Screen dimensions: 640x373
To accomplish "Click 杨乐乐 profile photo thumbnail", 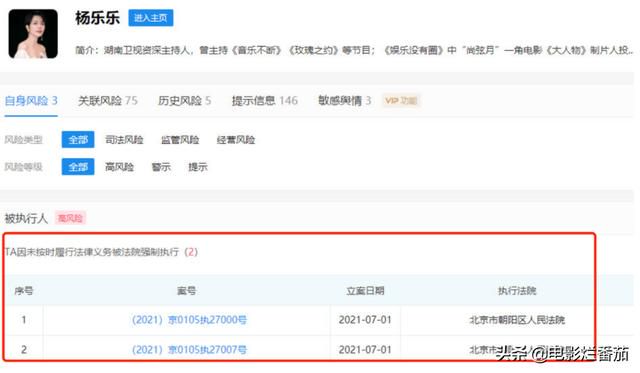I will [33, 34].
